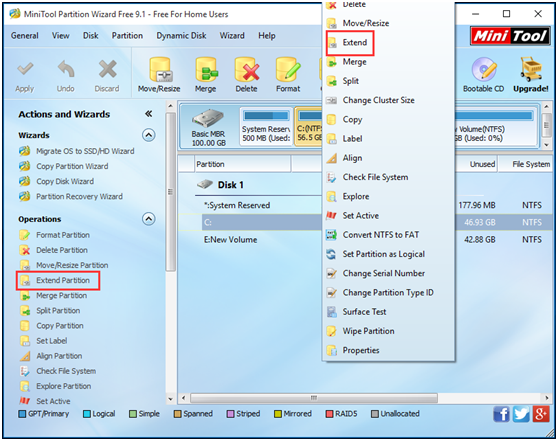Open the Facebook social icon
This screenshot has width=558, height=441.
pyautogui.click(x=501, y=414)
